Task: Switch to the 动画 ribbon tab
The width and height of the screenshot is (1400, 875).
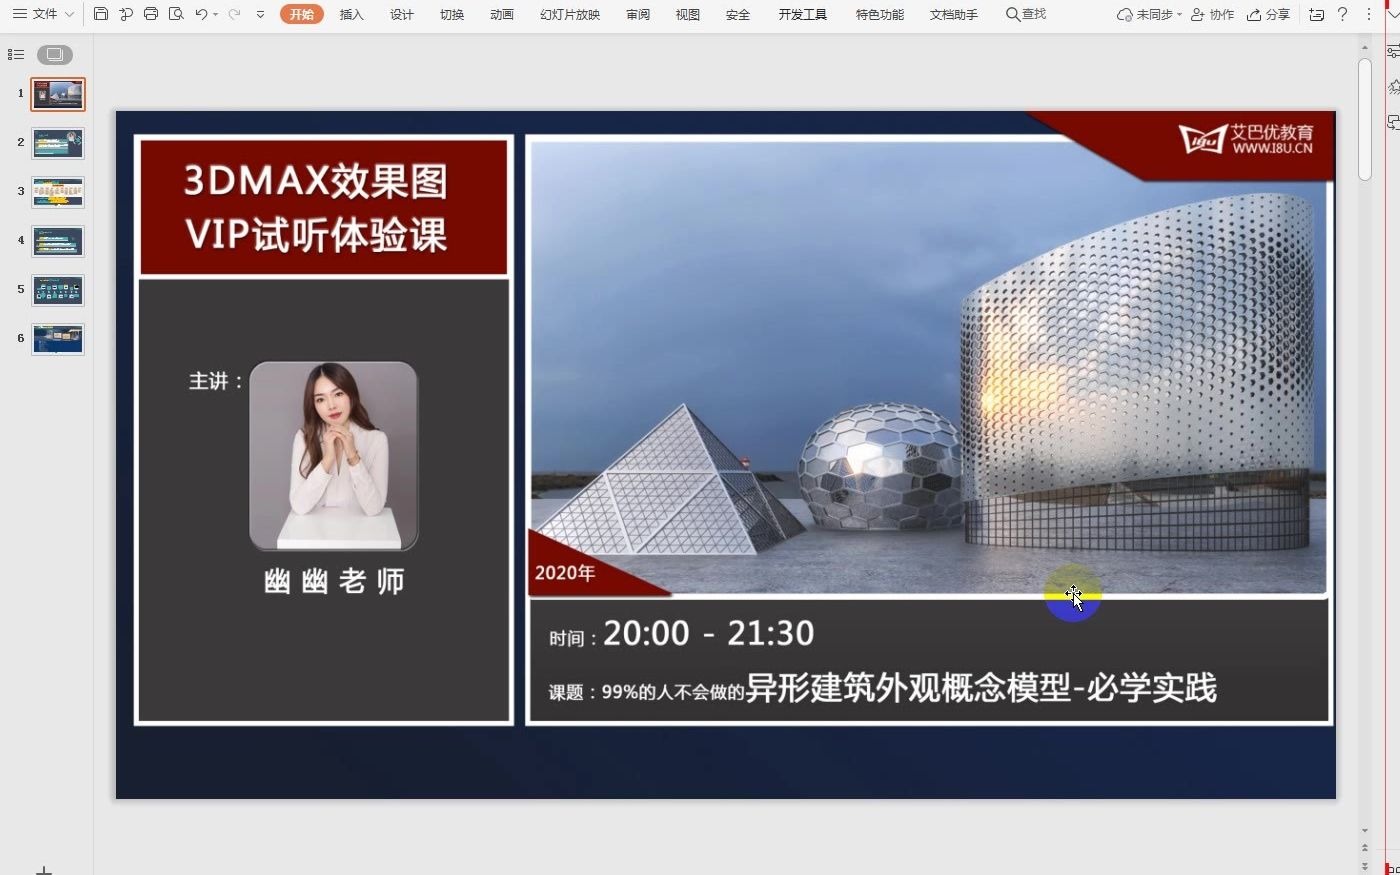Action: 501,14
